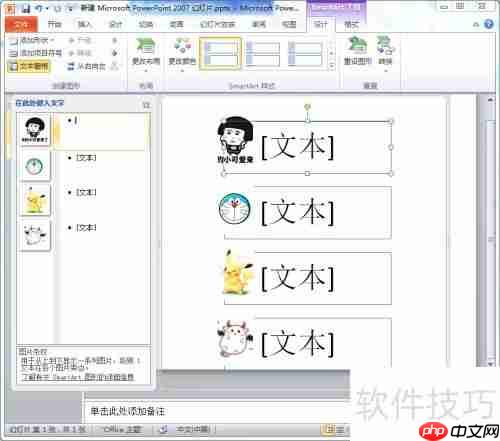Toggle 从右向左 right-to-left layout
500x441 pixels.
87,67
